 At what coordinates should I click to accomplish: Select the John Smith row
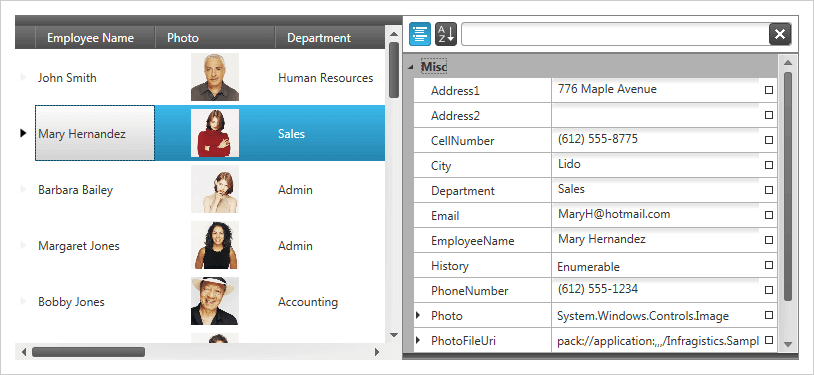200,77
